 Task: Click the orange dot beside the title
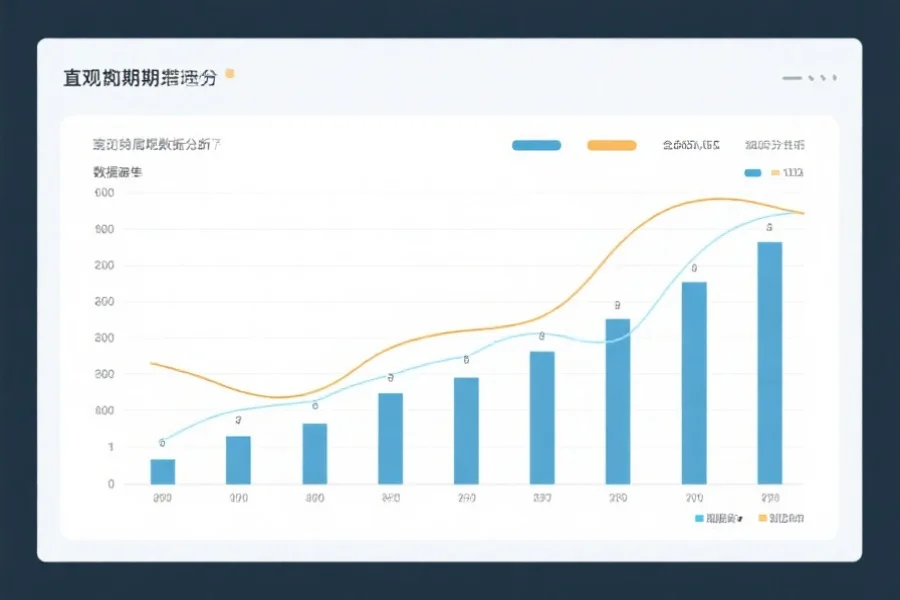click(230, 73)
